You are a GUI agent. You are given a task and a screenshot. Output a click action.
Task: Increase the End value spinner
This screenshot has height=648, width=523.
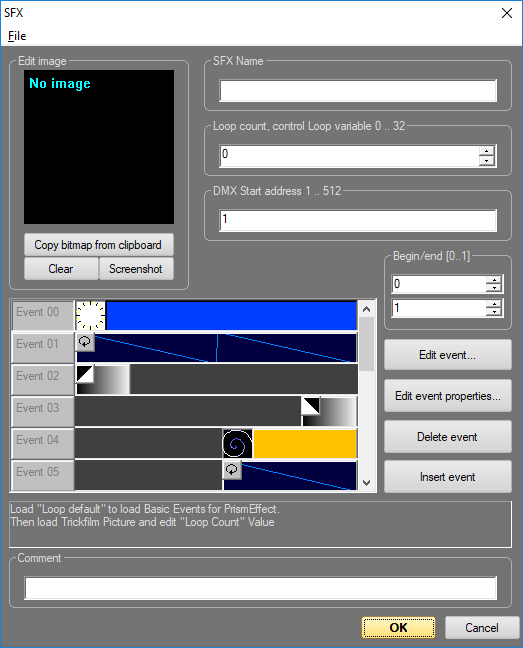pos(494,304)
